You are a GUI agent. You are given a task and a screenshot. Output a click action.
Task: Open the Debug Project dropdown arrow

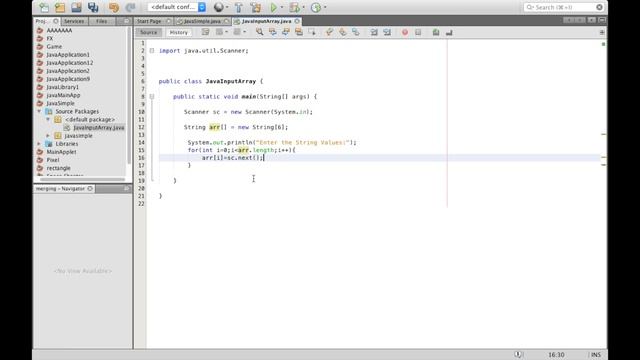coord(303,7)
